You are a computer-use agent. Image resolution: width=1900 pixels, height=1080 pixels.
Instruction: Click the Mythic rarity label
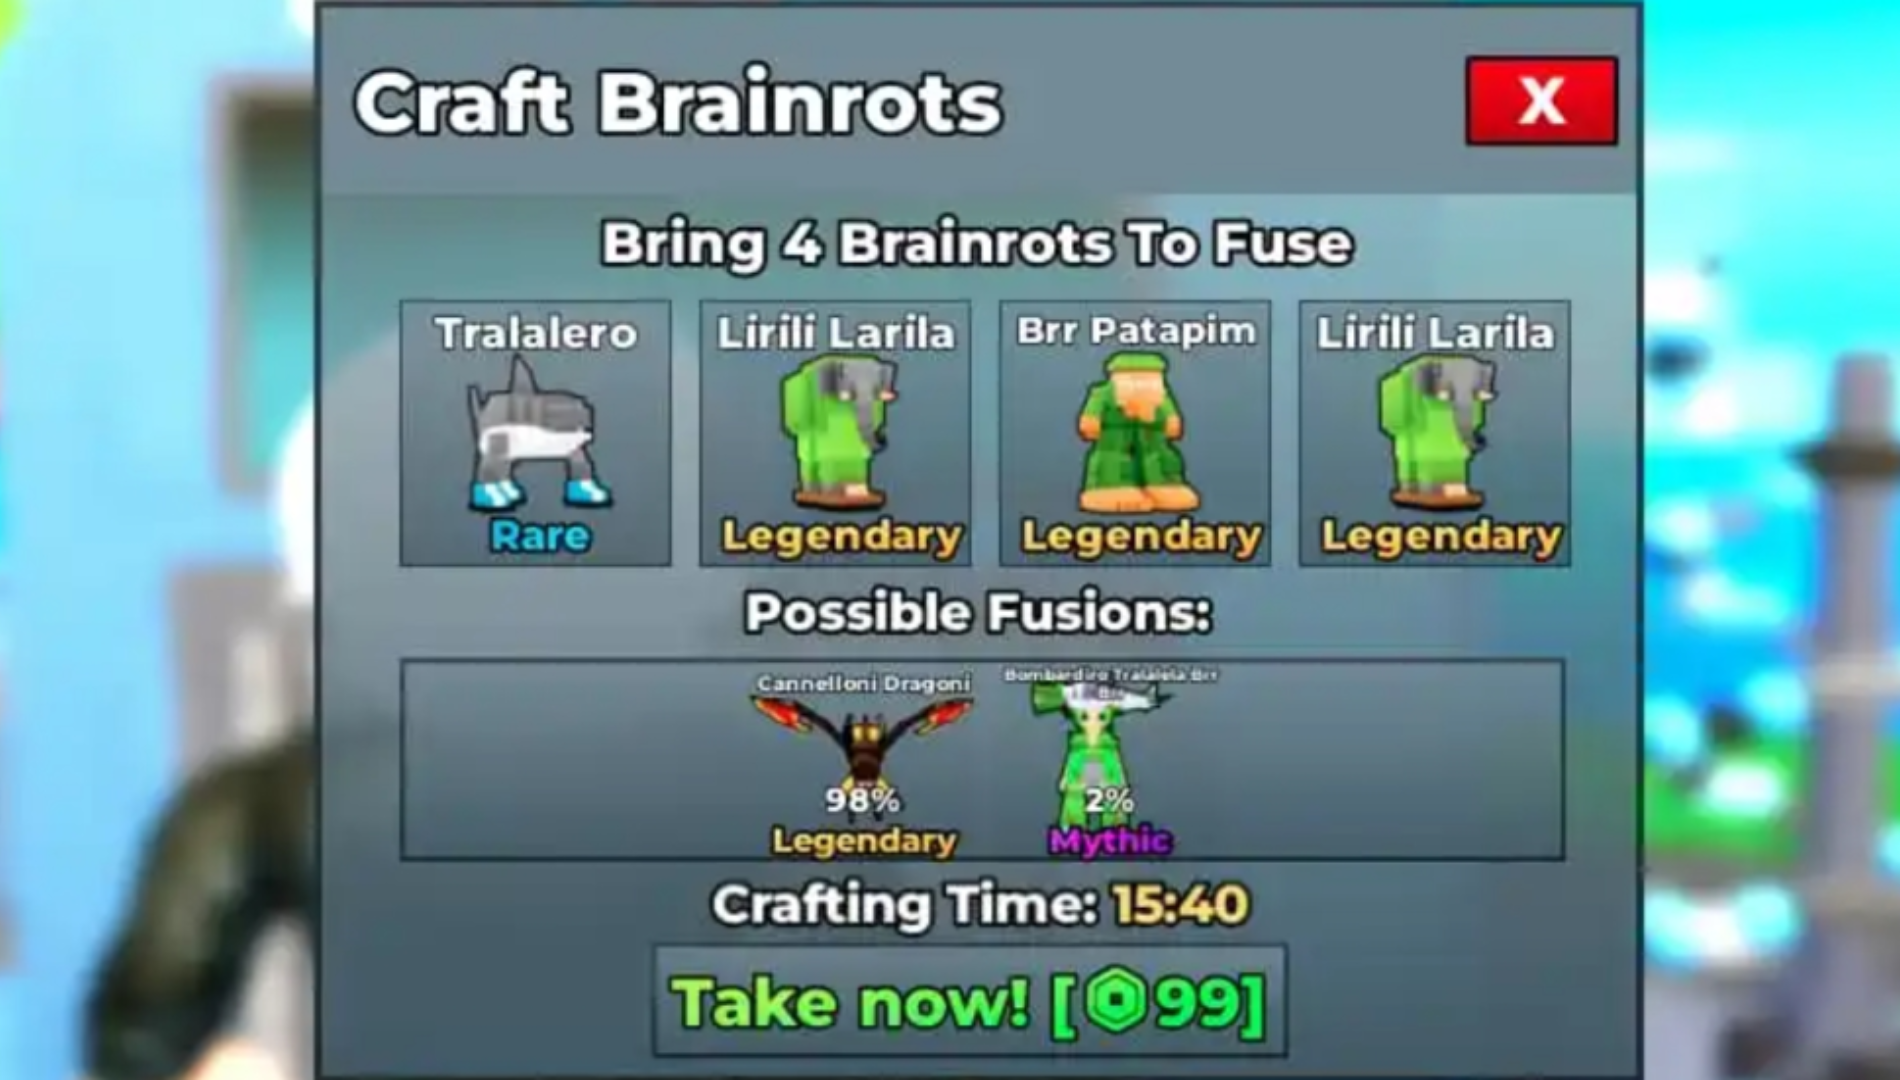point(1109,840)
